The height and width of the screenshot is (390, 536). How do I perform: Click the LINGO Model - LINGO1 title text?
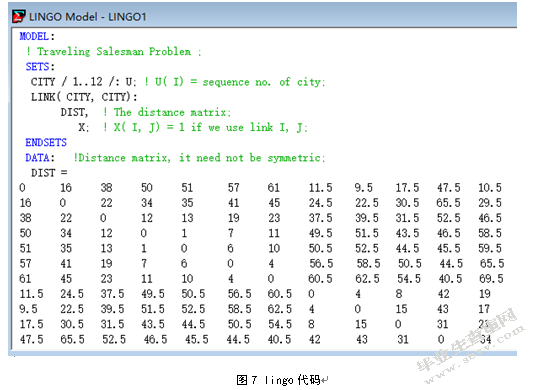88,17
